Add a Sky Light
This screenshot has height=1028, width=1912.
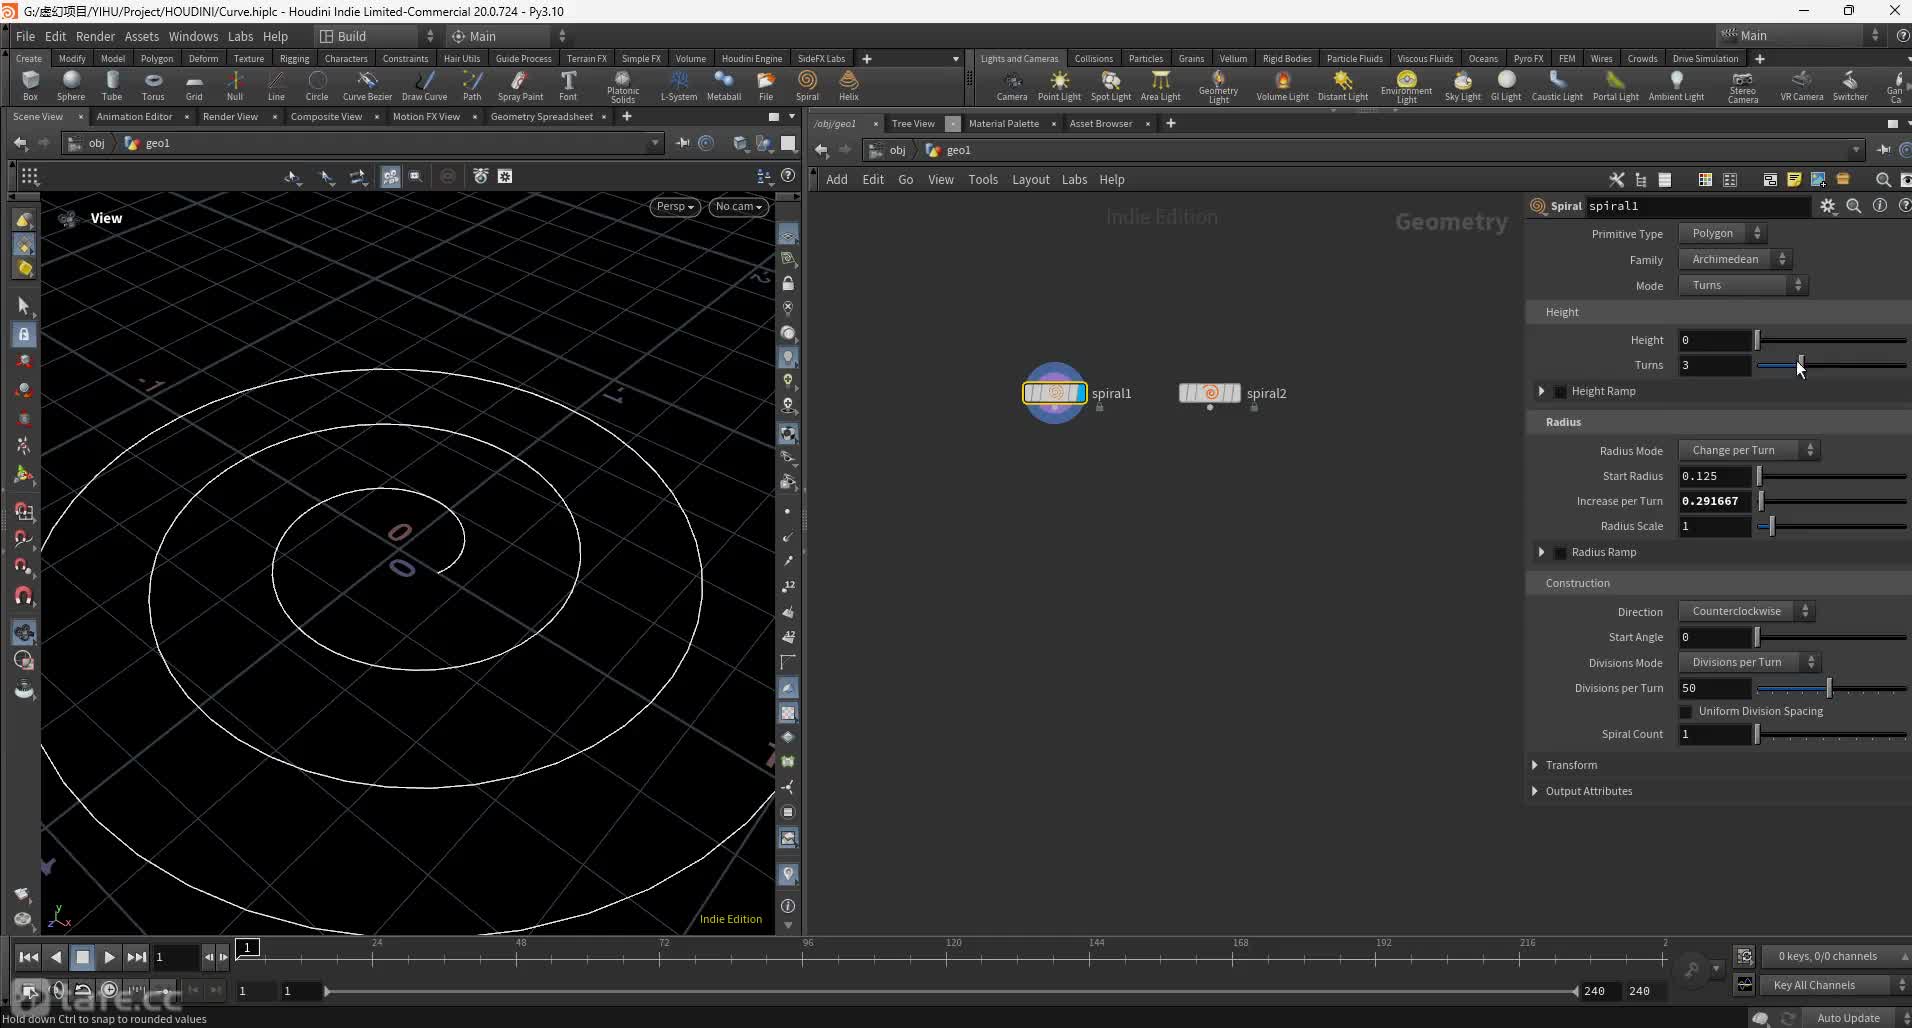coord(1463,86)
